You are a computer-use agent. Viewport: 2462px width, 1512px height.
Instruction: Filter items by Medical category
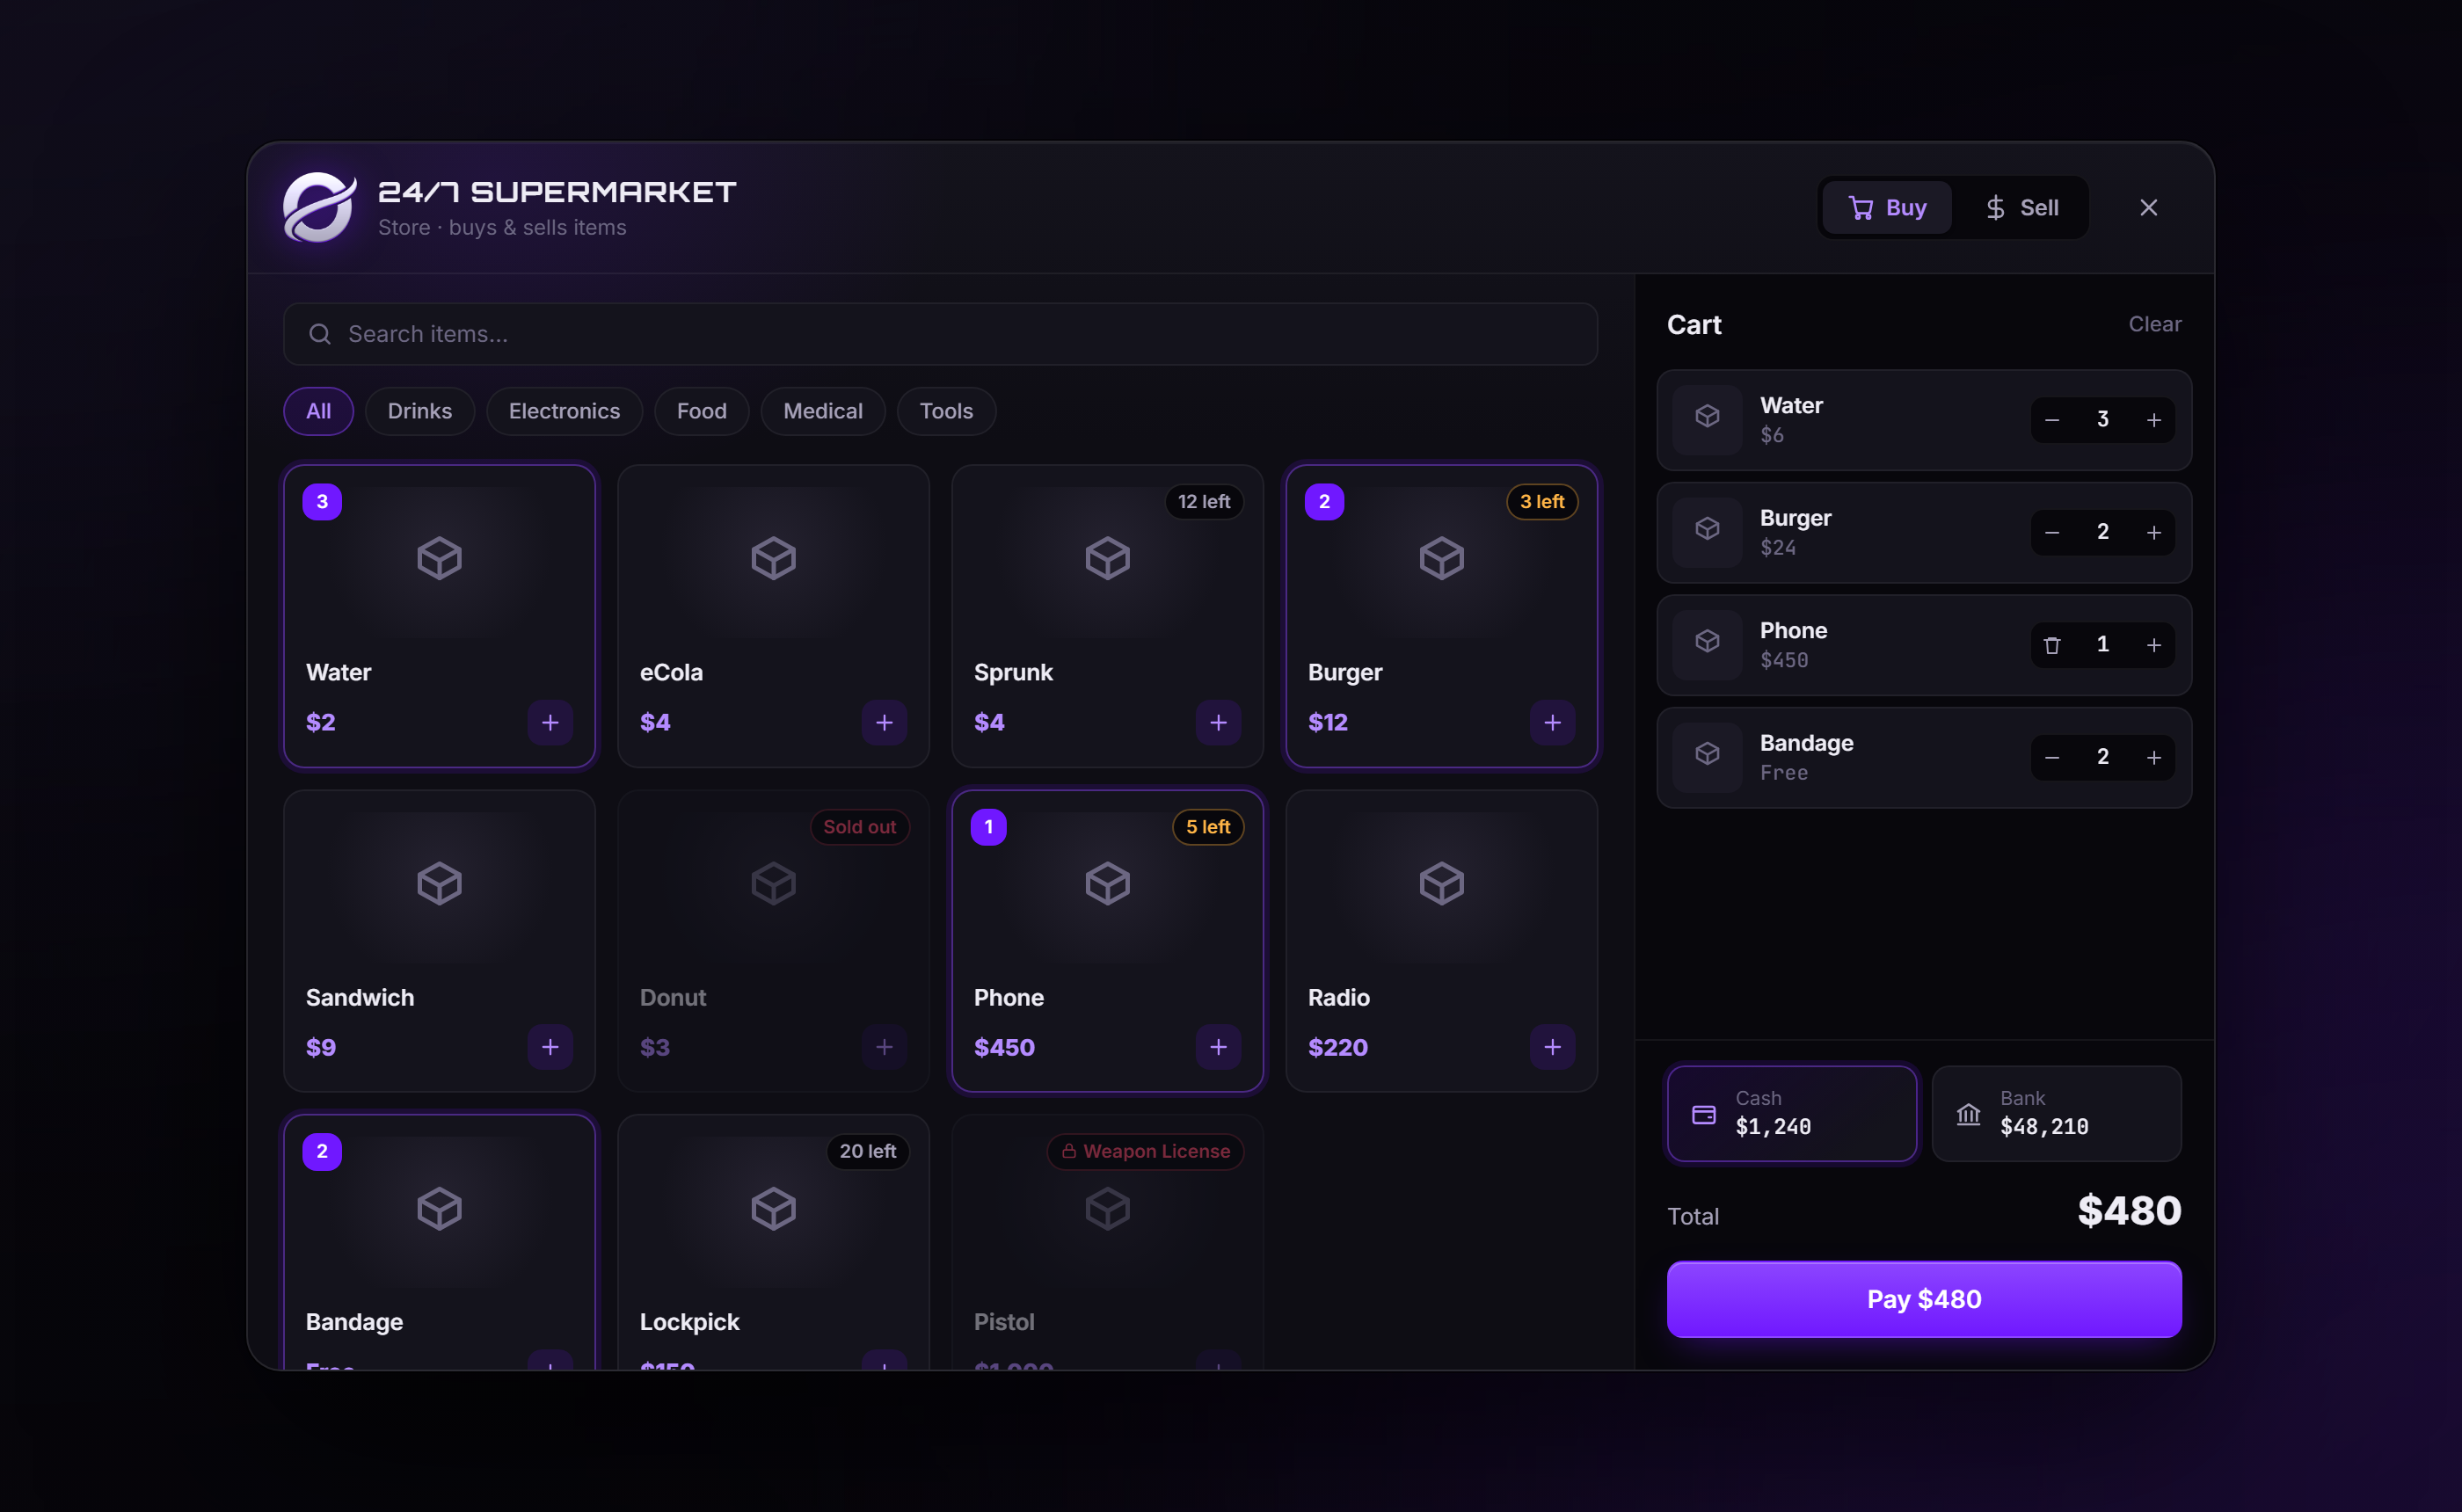pyautogui.click(x=823, y=411)
